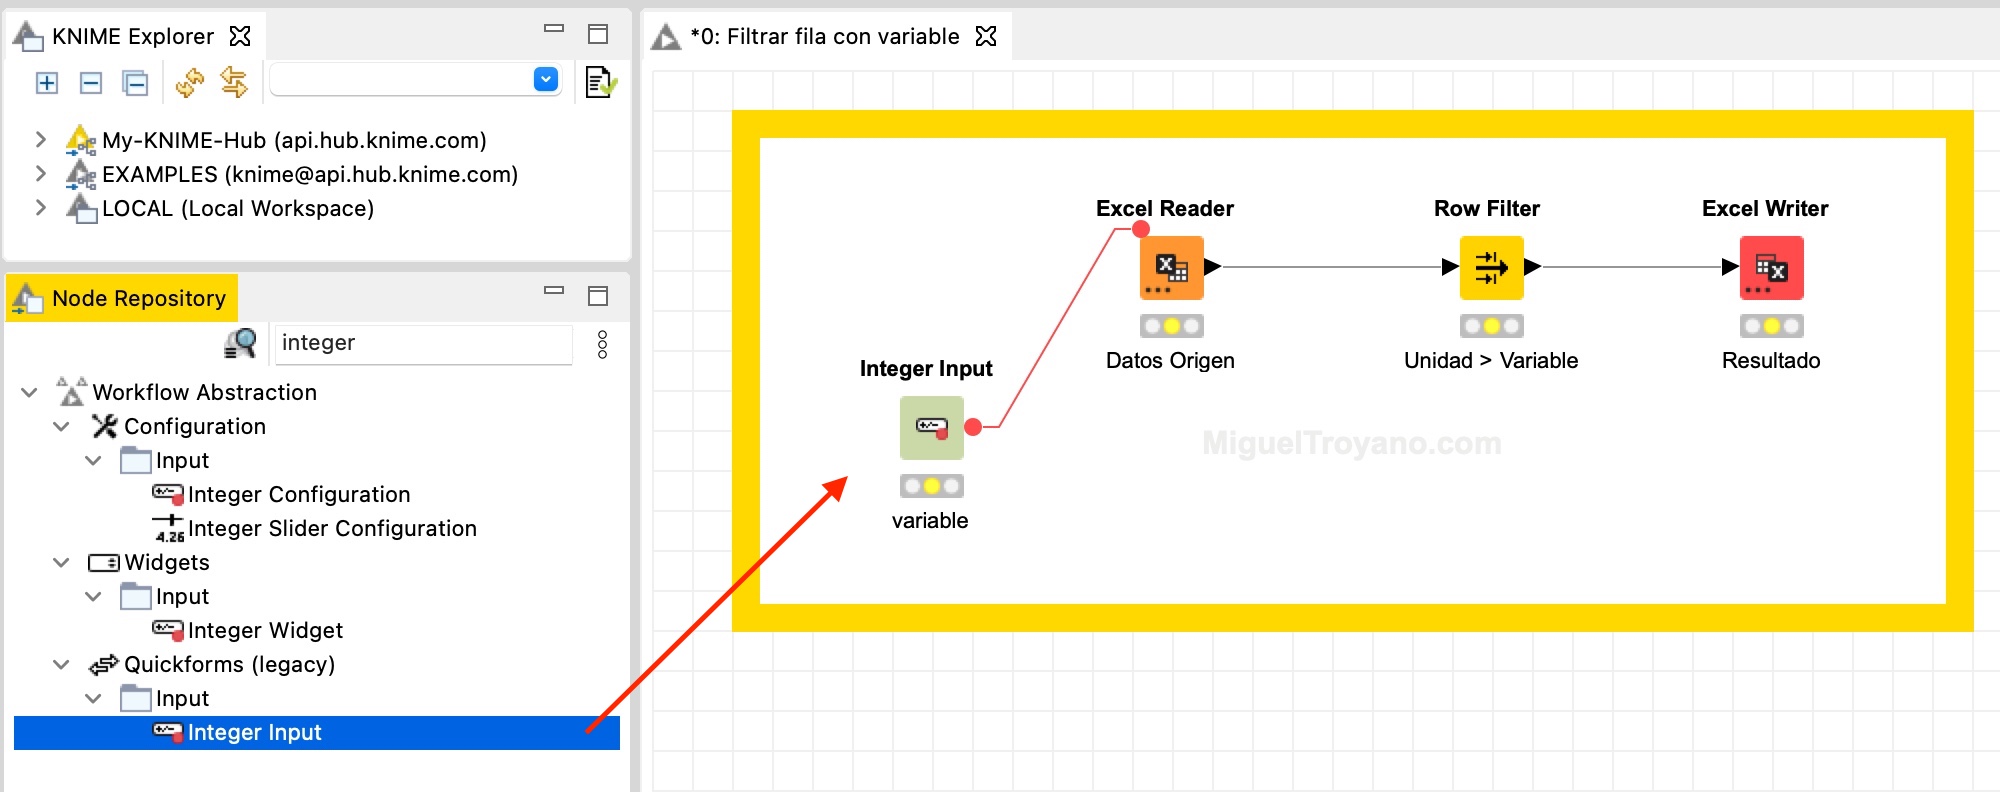Click the Excel Reader status traffic light
The height and width of the screenshot is (792, 2000).
(1172, 326)
